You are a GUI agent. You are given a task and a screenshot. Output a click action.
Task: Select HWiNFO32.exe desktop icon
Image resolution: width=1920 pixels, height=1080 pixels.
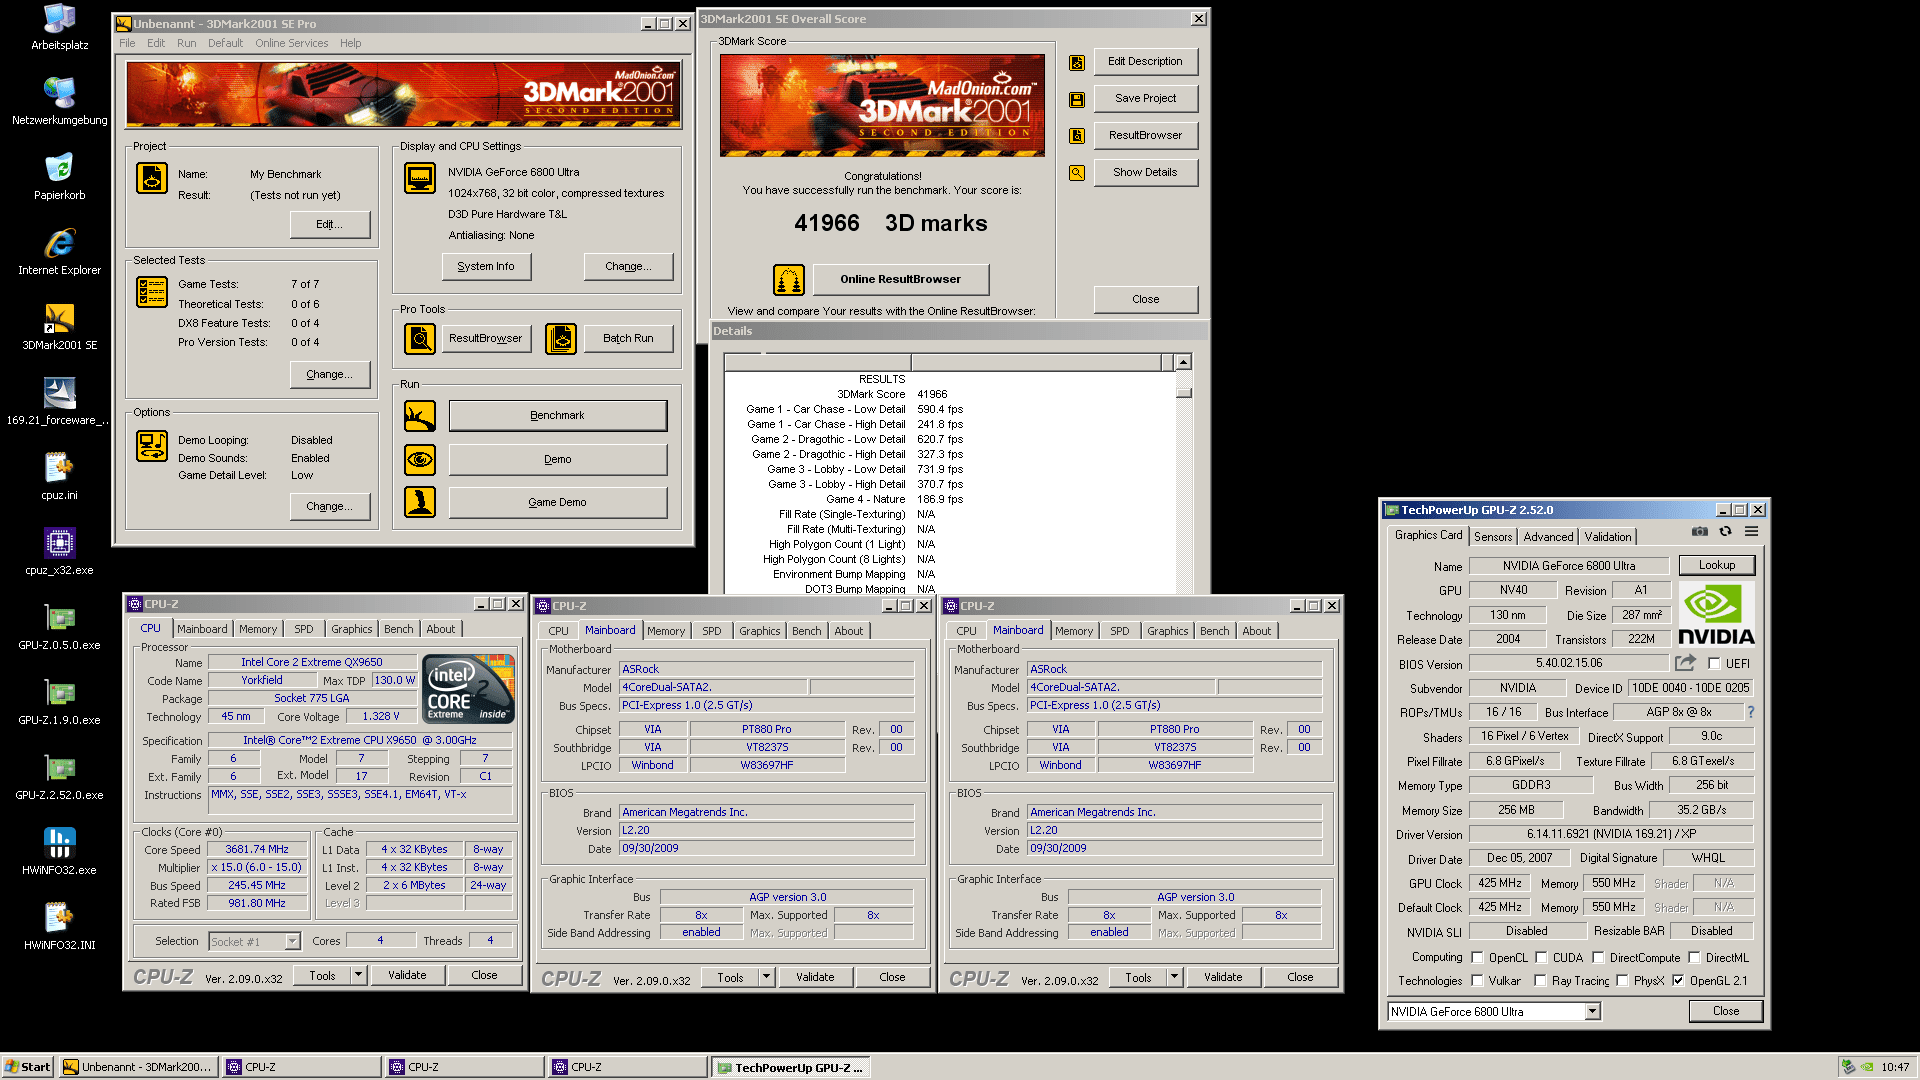click(x=59, y=852)
